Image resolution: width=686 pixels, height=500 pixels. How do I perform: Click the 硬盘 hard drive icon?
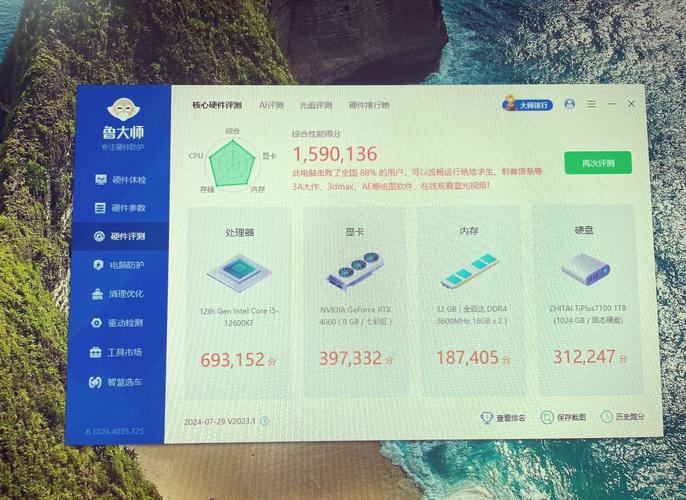[585, 270]
